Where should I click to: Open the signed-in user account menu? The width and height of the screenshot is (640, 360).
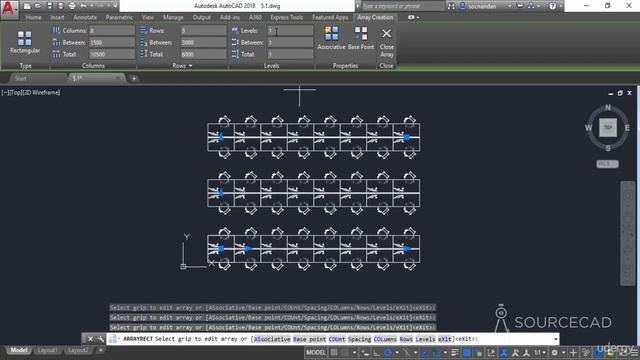click(x=486, y=6)
